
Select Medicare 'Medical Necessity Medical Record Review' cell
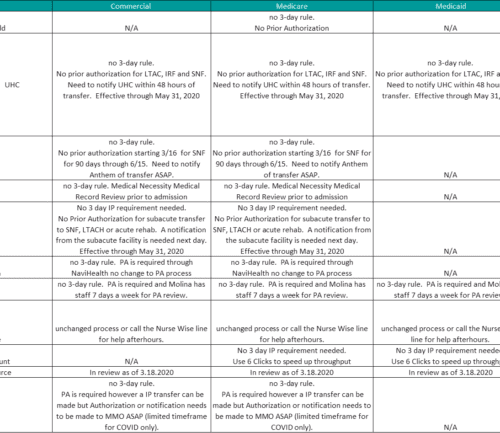(292, 191)
